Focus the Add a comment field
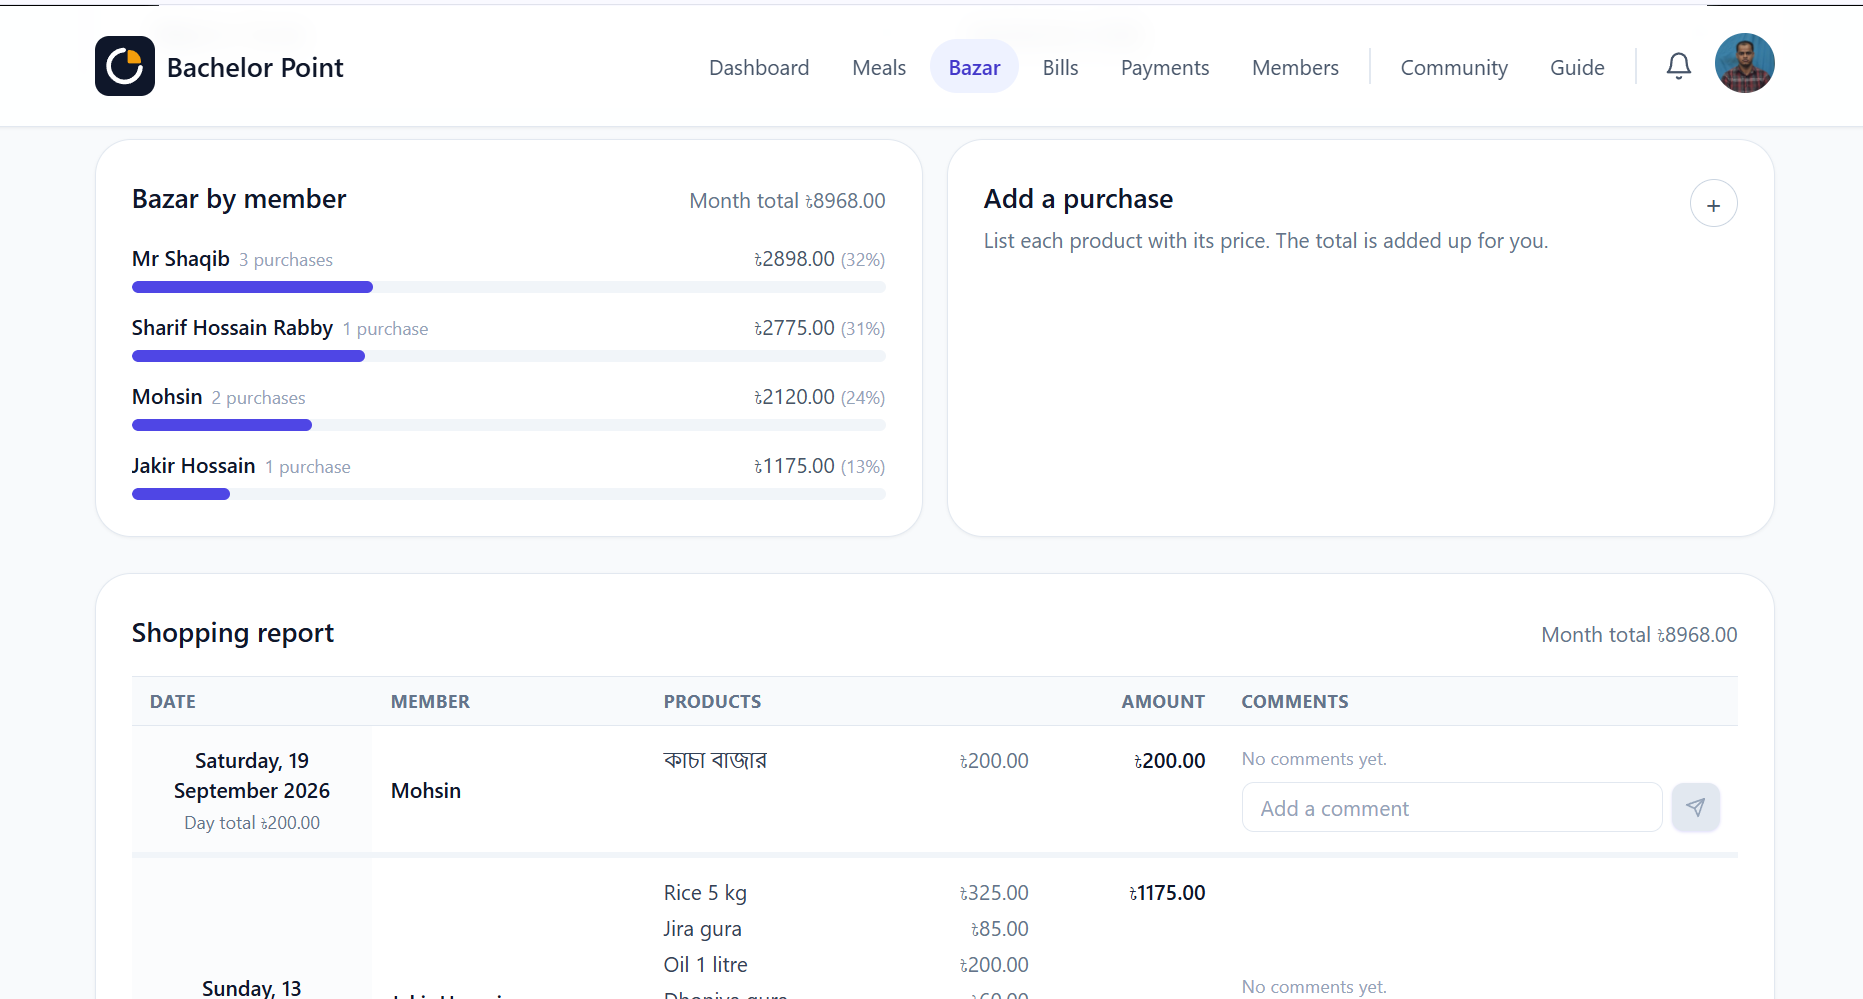This screenshot has width=1863, height=999. tap(1452, 807)
